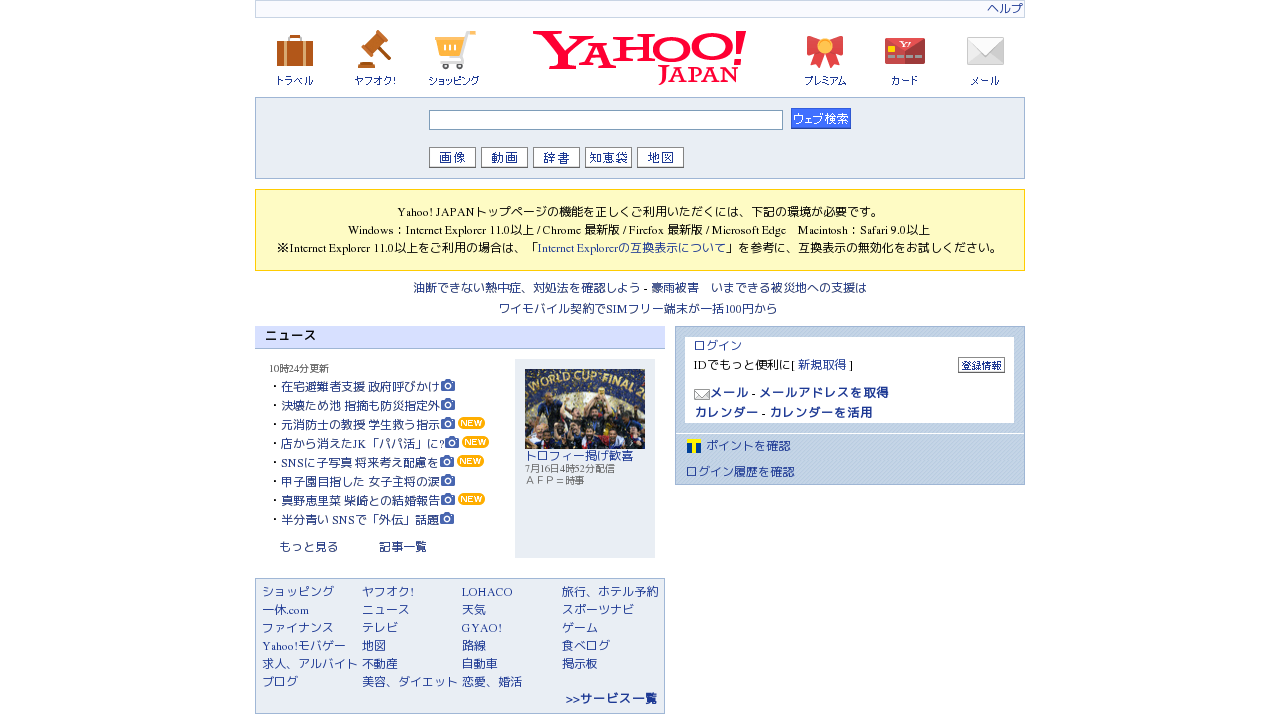Screen dimensions: 1280x720
Task: Select the 地図 search tab
Action: (x=660, y=157)
